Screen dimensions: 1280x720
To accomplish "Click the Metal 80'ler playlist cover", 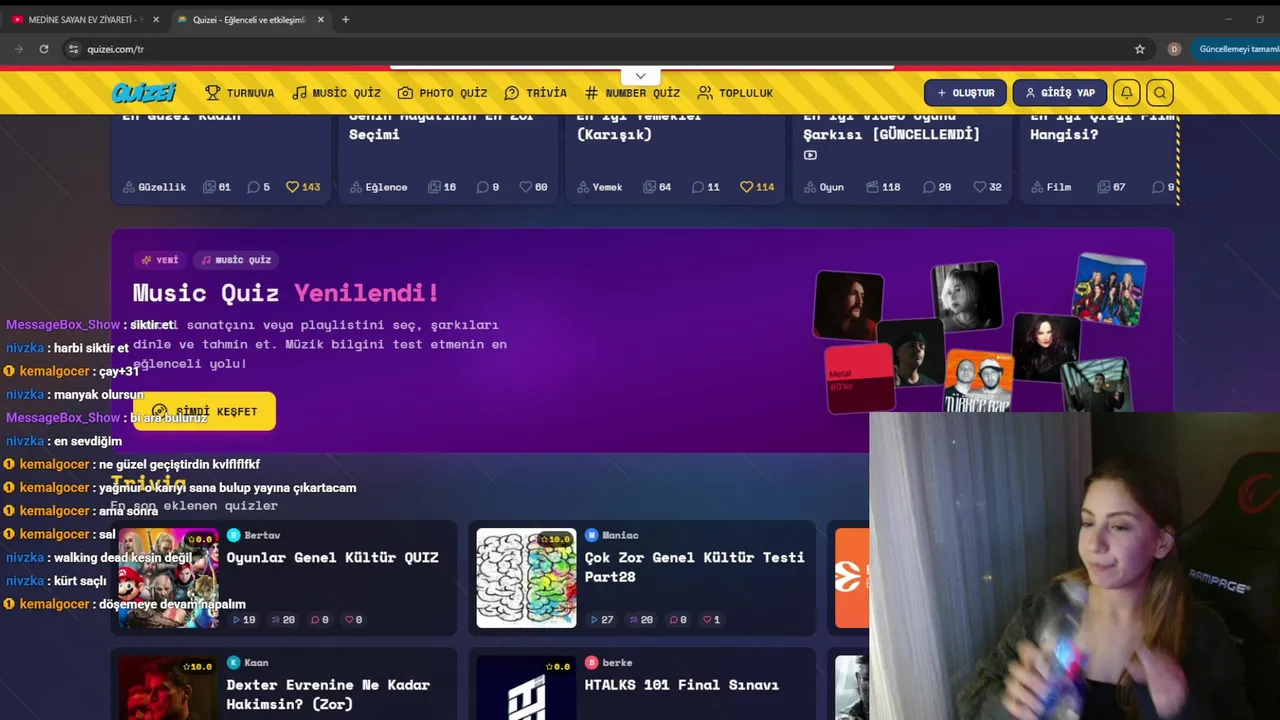I will click(859, 377).
